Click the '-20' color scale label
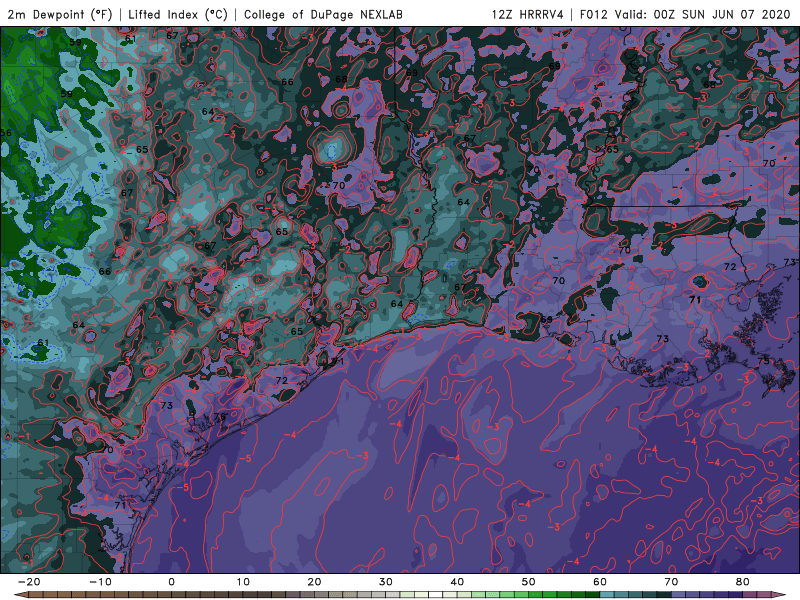800x600 pixels. 28,582
